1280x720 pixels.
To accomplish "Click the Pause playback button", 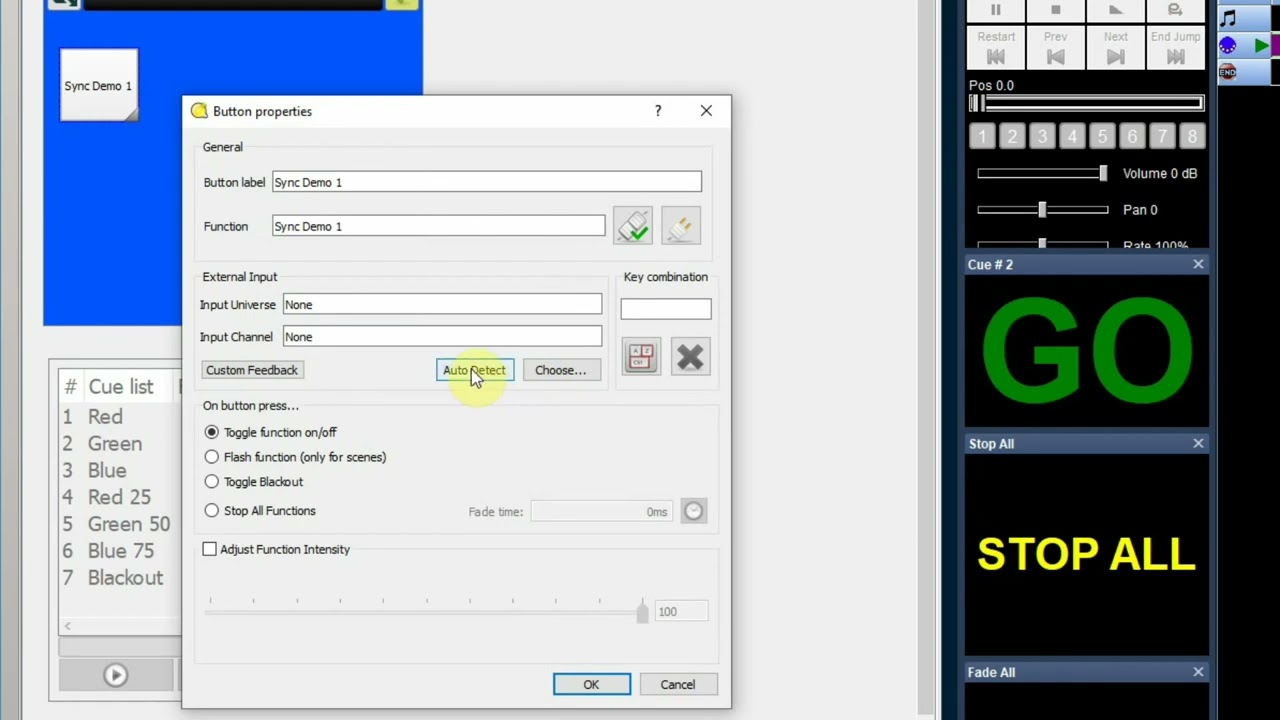I will [x=996, y=9].
